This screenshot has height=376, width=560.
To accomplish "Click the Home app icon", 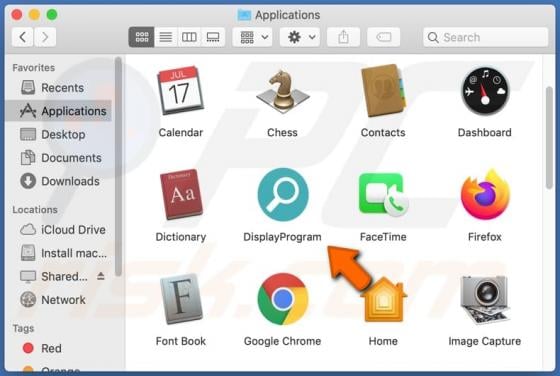I will click(x=383, y=300).
